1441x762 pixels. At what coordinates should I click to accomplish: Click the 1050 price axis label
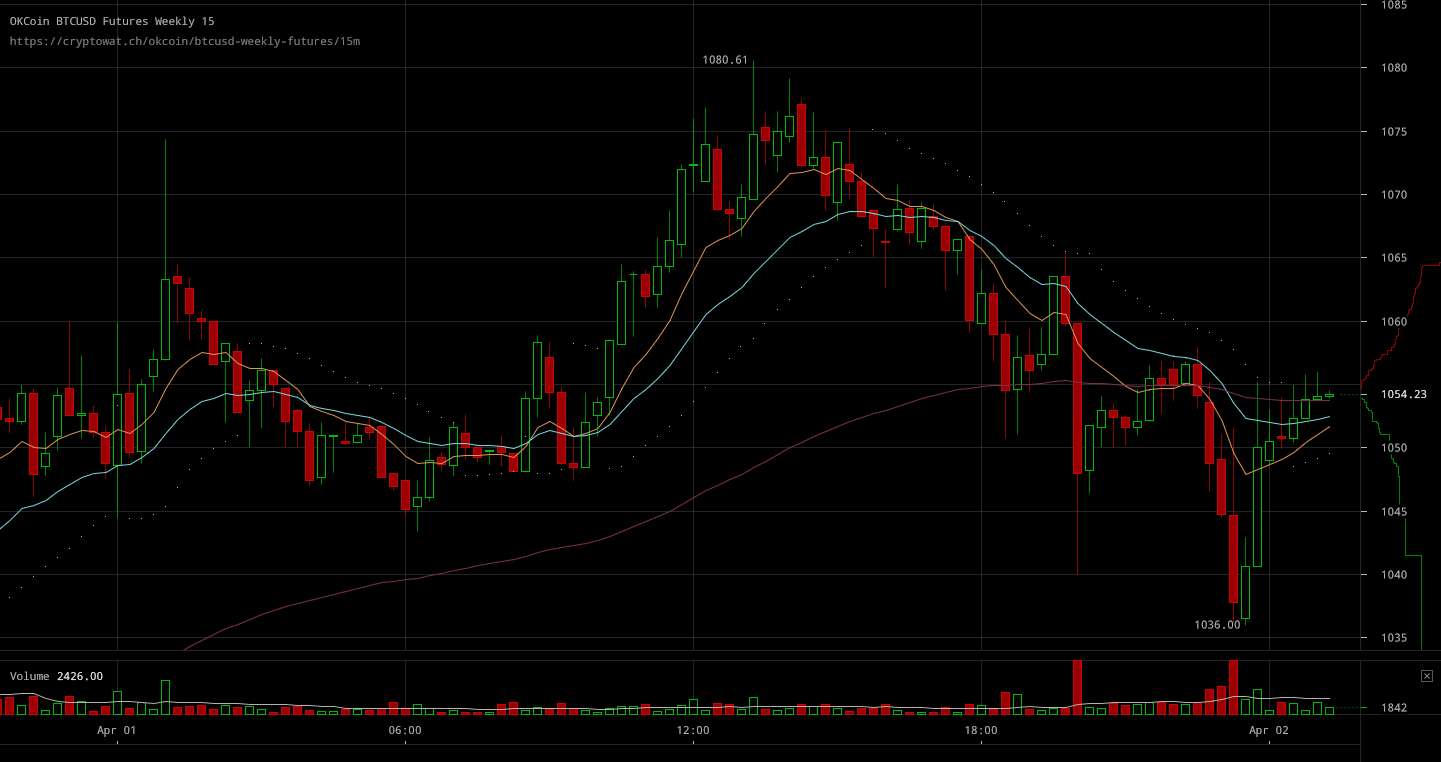[1394, 448]
